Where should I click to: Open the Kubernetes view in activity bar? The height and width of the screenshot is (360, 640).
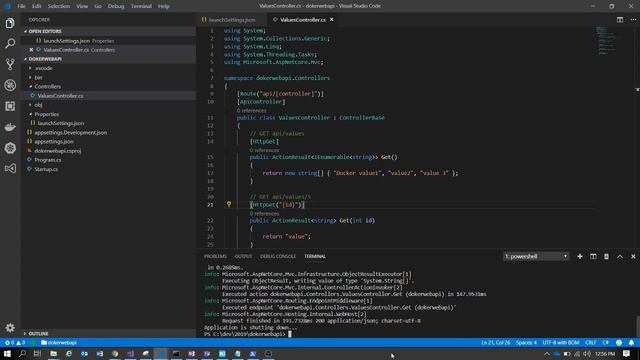click(10, 148)
